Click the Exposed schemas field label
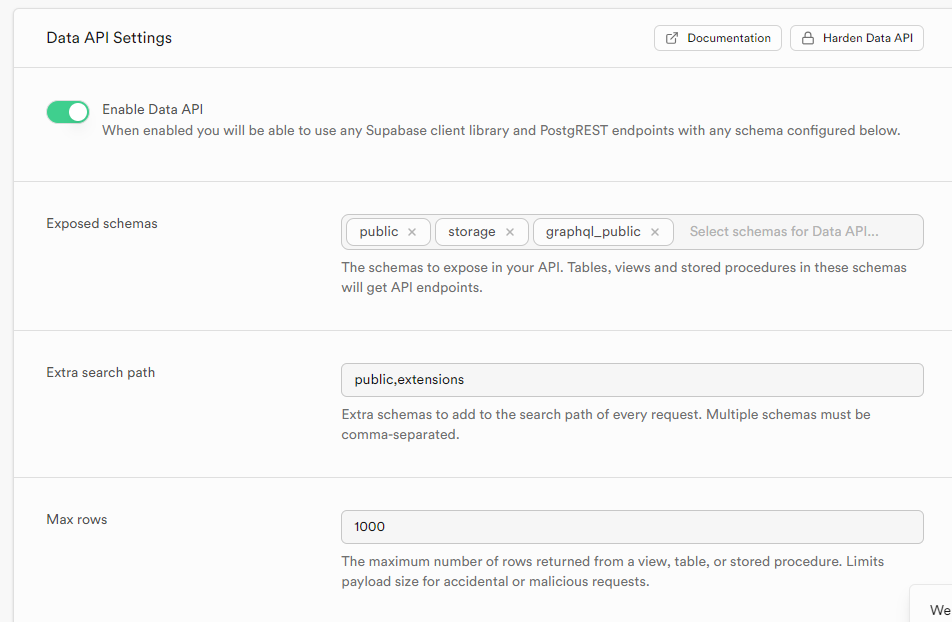This screenshot has width=952, height=622. [x=102, y=224]
